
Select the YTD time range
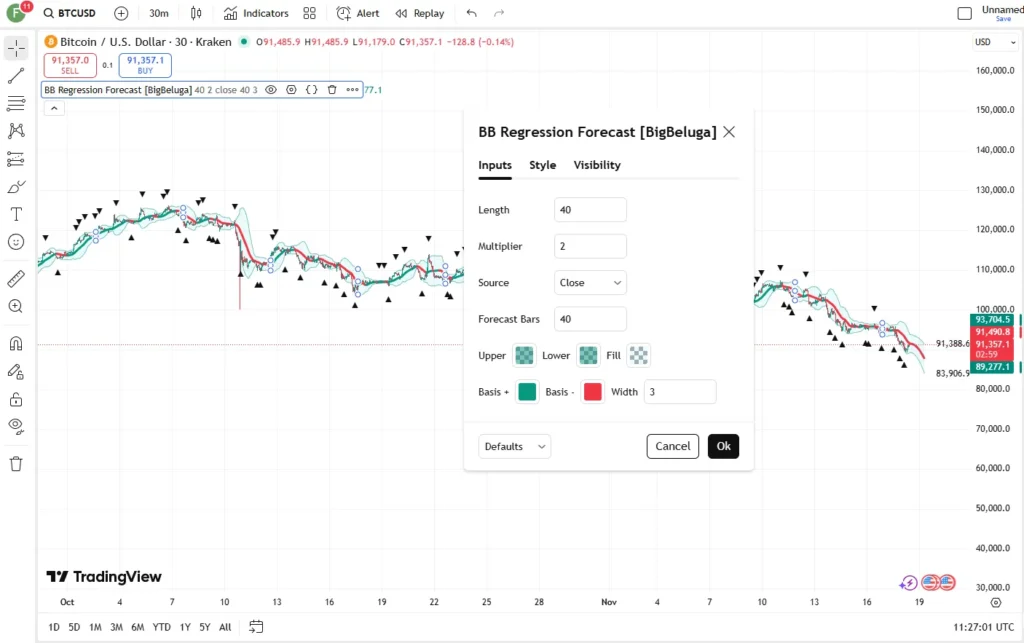pos(161,627)
